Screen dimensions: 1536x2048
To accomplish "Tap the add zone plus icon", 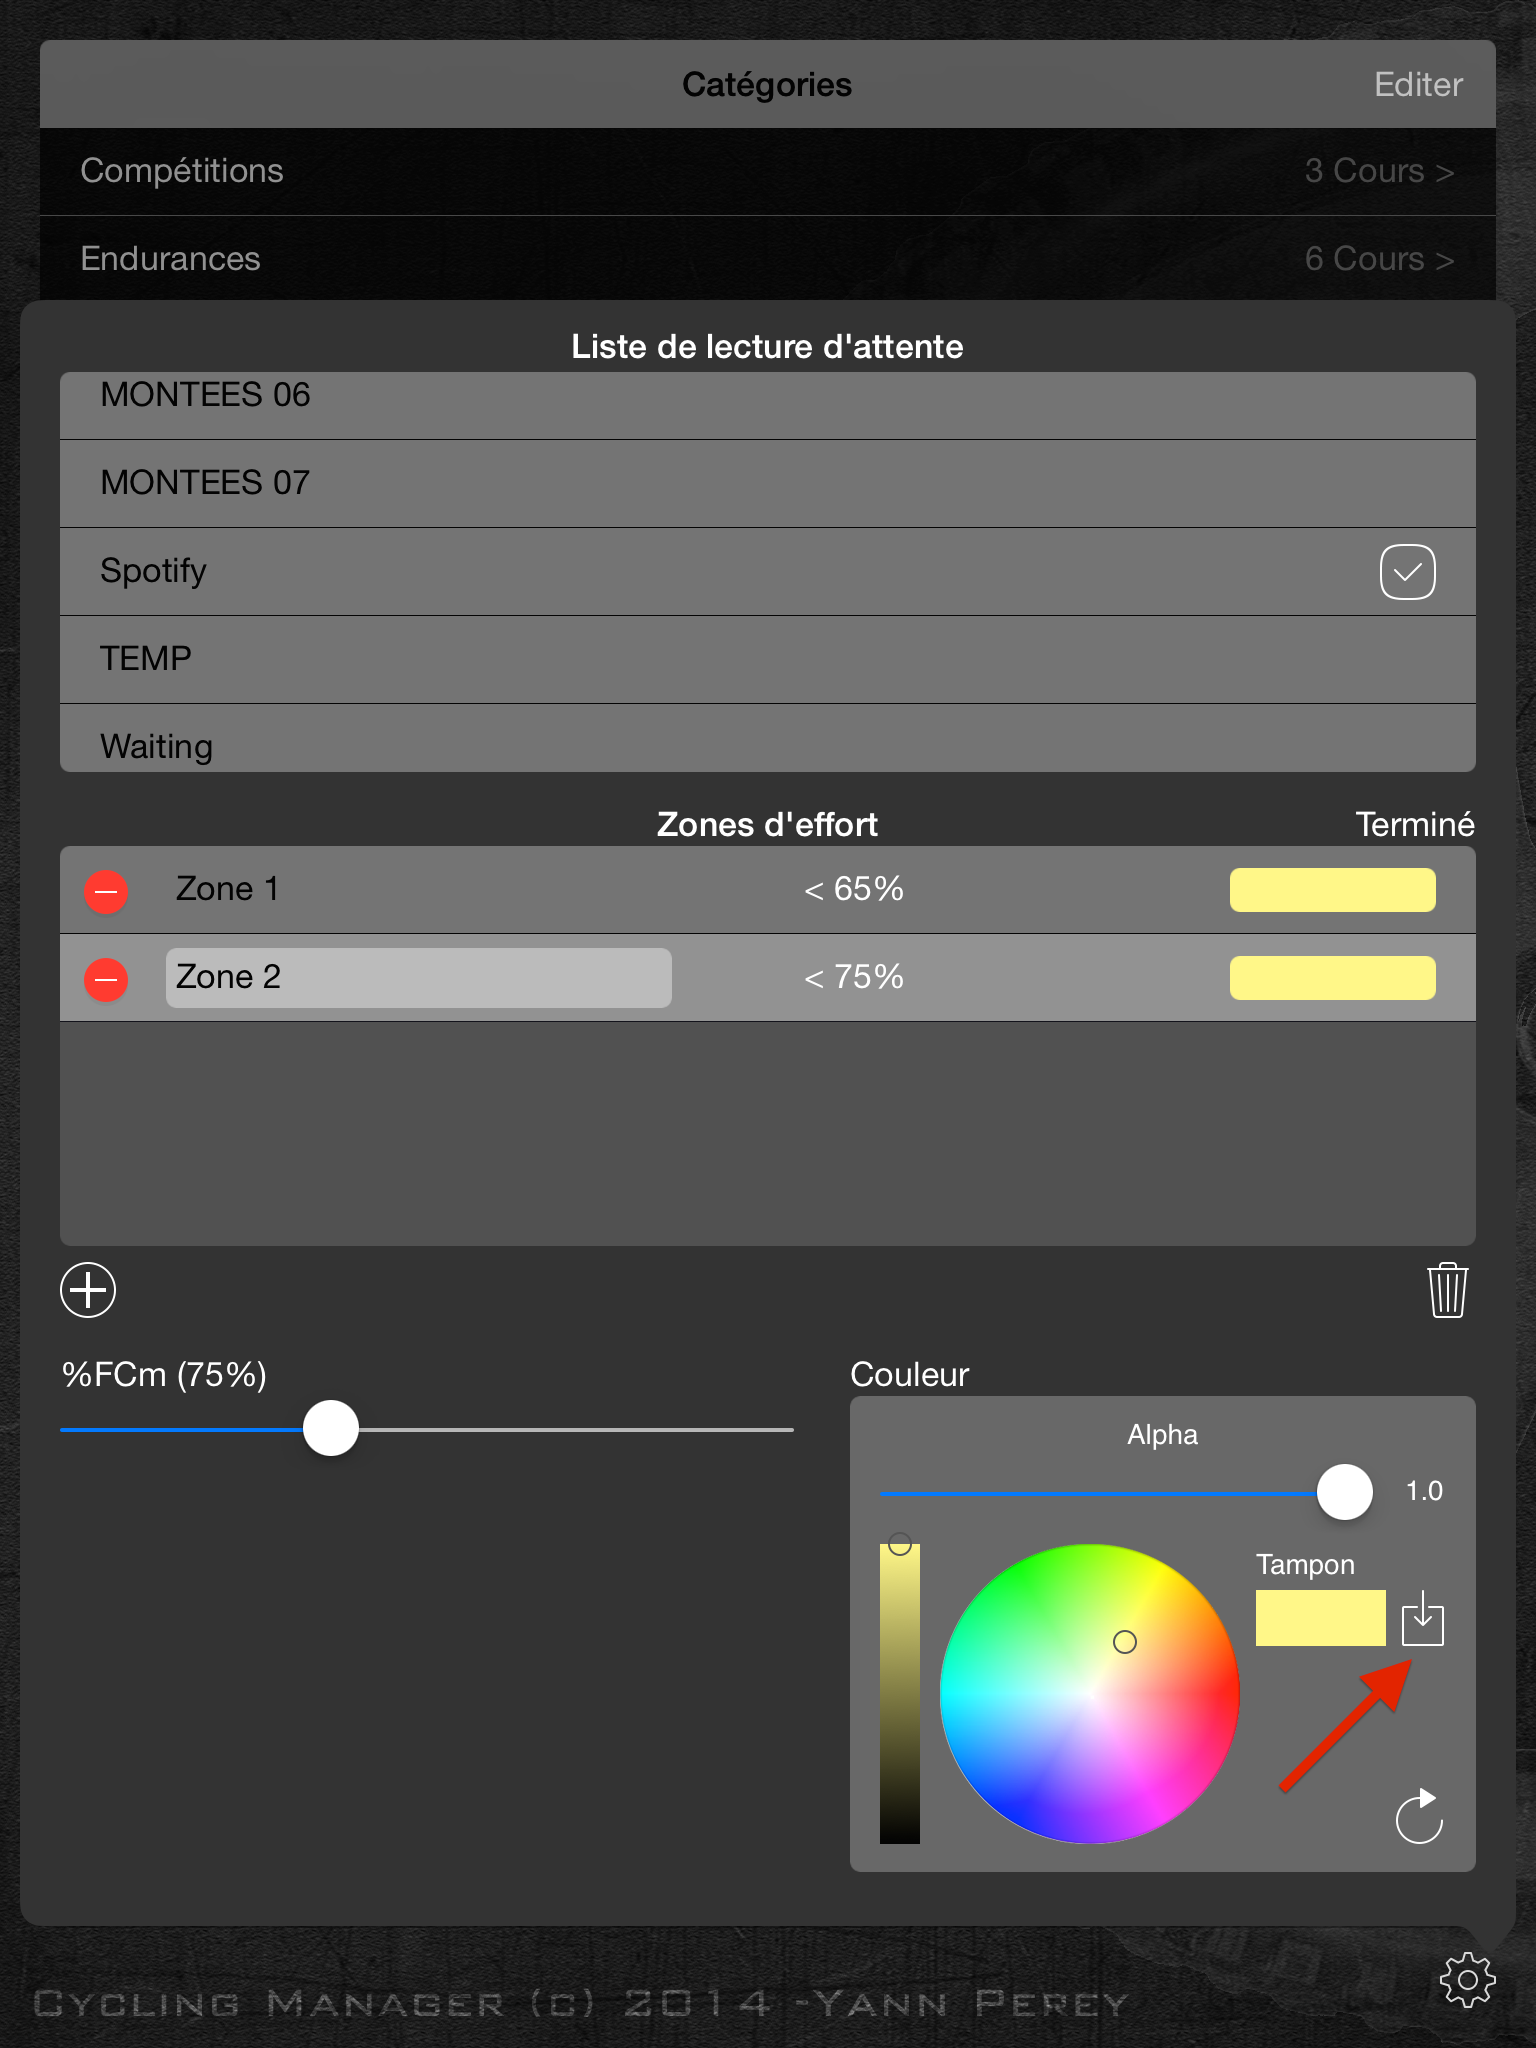I will tap(88, 1290).
